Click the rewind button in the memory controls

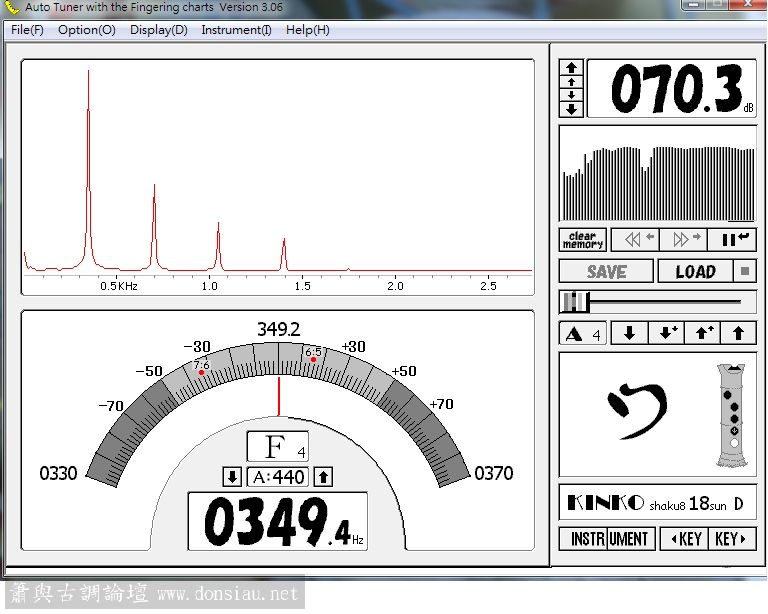coord(633,240)
